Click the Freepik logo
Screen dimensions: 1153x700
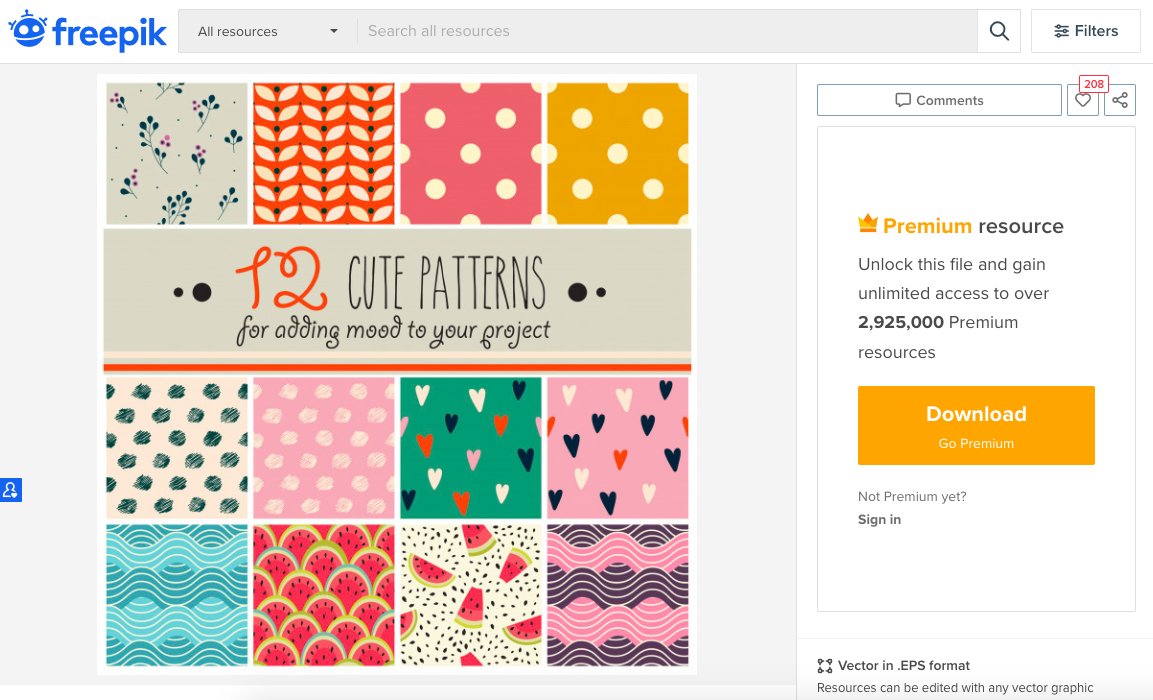coord(88,31)
